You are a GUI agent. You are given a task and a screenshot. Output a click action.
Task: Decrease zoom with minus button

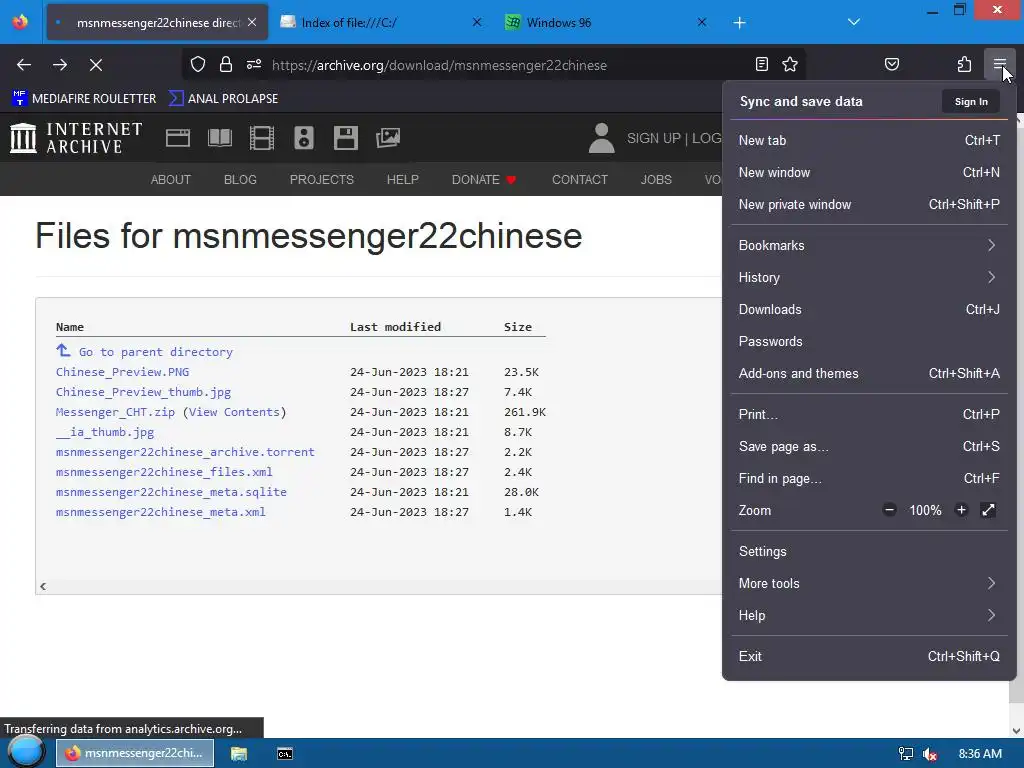click(889, 510)
